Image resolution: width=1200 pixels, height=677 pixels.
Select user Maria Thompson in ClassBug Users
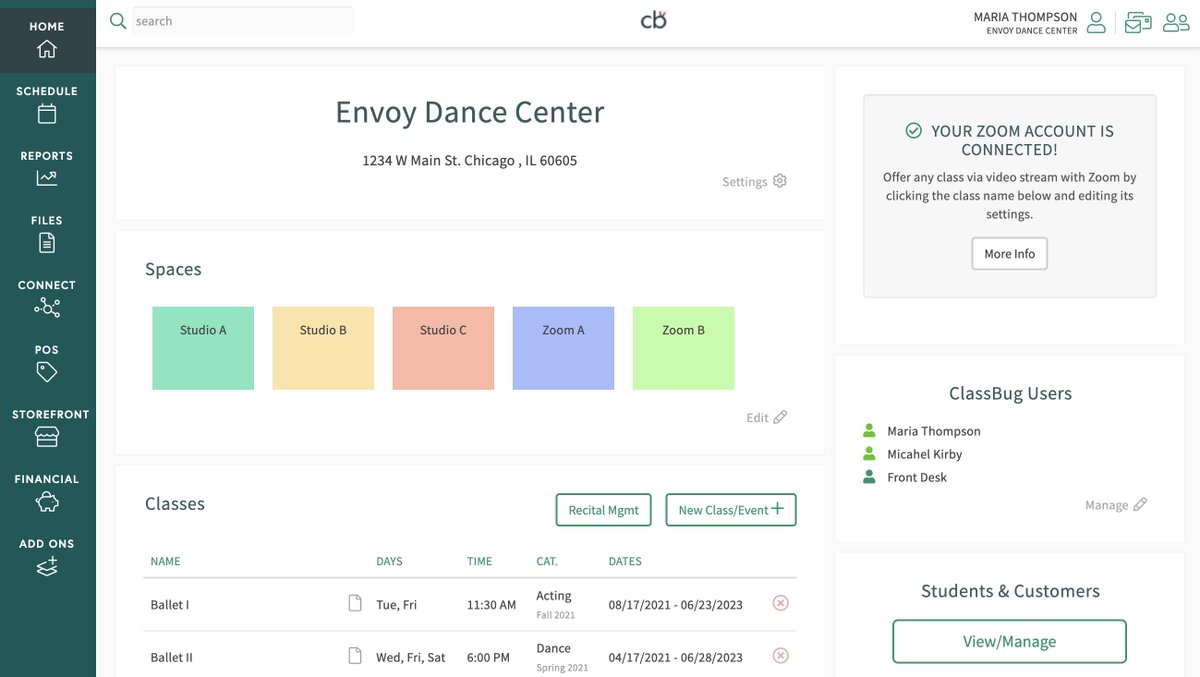[934, 431]
